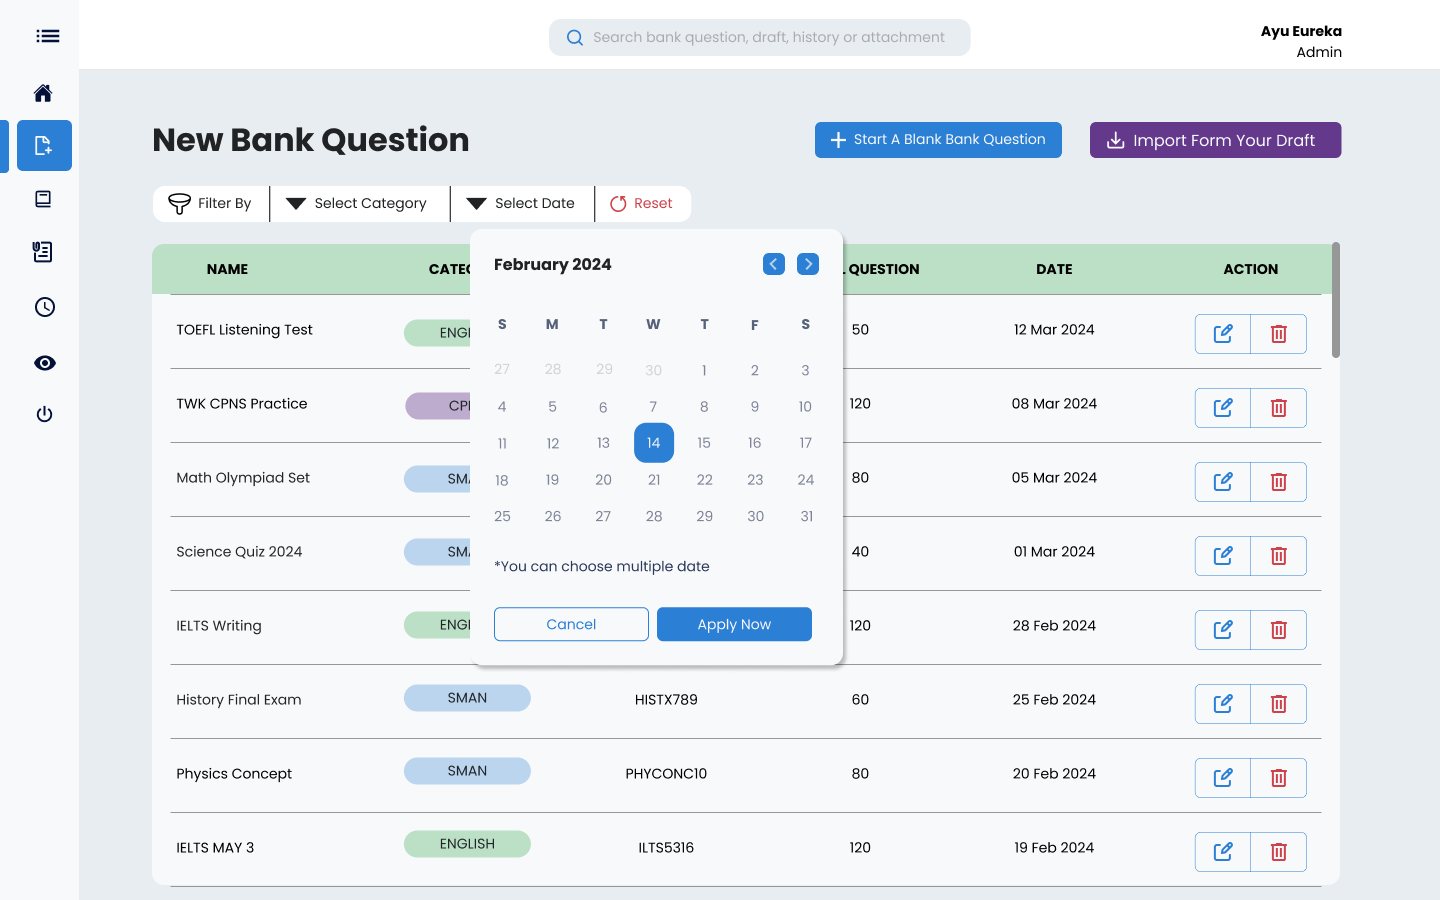Screen dimensions: 1440x900
Task: Go to previous month in calendar
Action: (x=774, y=264)
